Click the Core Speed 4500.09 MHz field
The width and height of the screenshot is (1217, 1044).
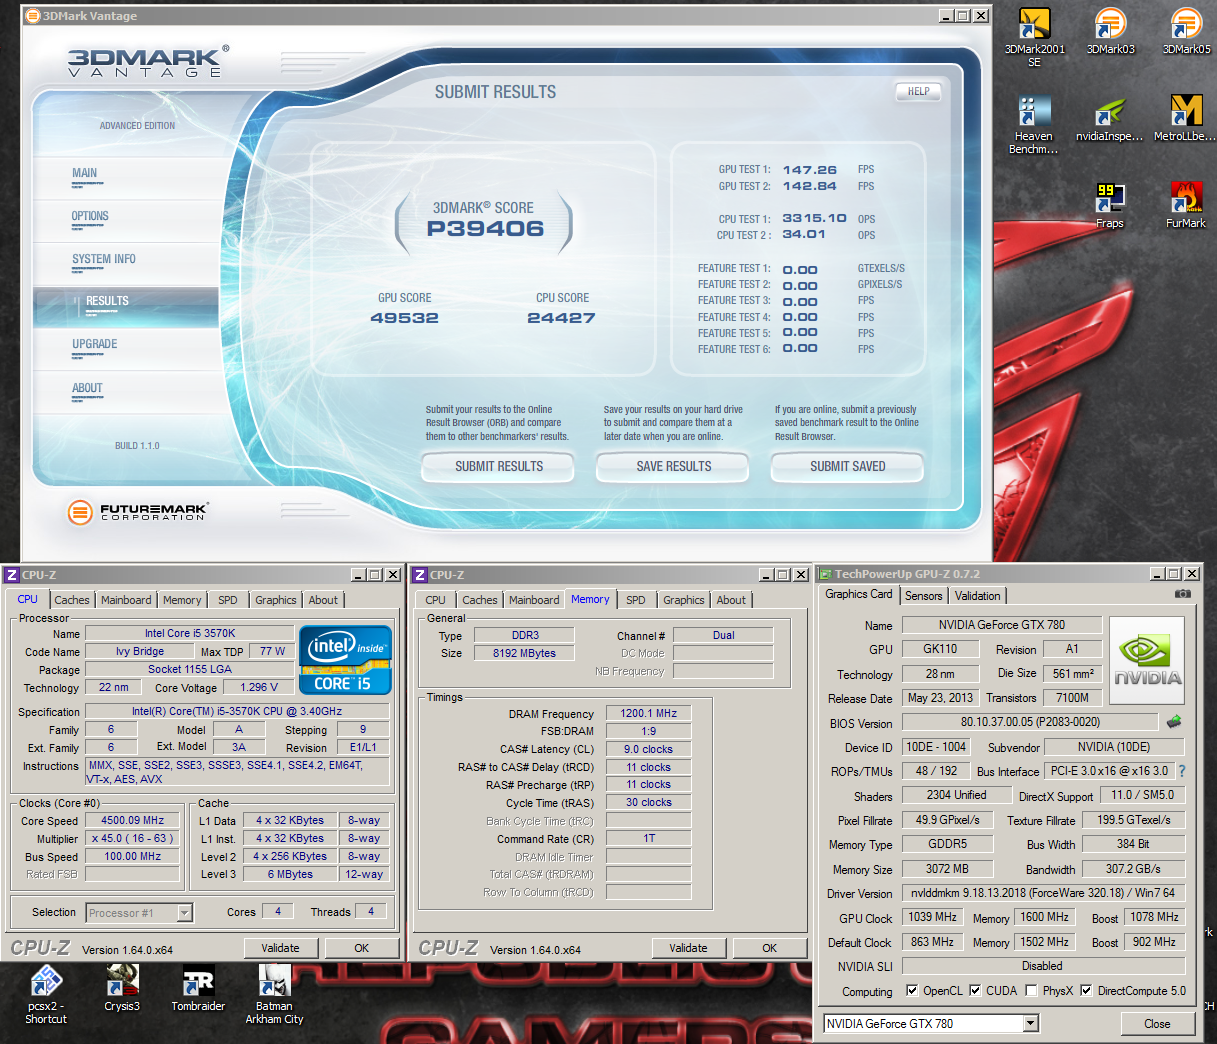(x=132, y=820)
